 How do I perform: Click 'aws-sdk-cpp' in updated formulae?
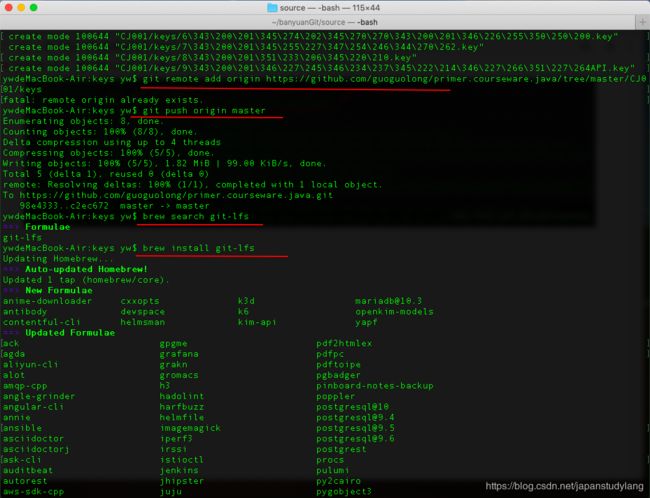pyautogui.click(x=33, y=492)
